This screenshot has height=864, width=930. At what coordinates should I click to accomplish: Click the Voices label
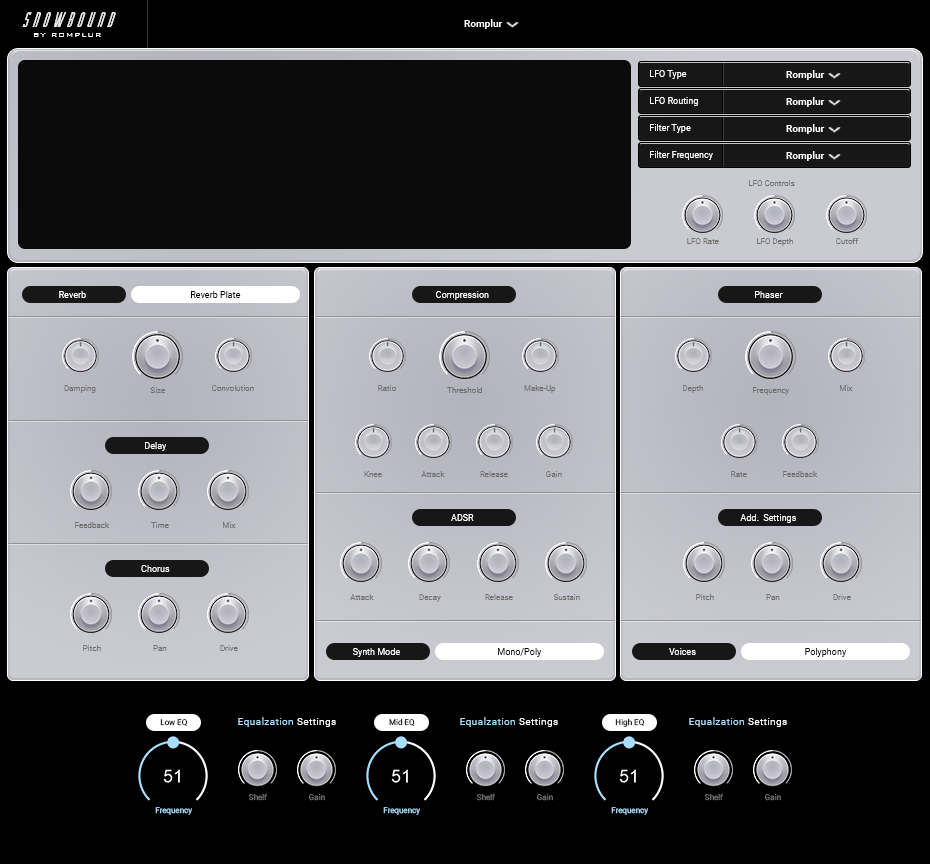click(684, 652)
